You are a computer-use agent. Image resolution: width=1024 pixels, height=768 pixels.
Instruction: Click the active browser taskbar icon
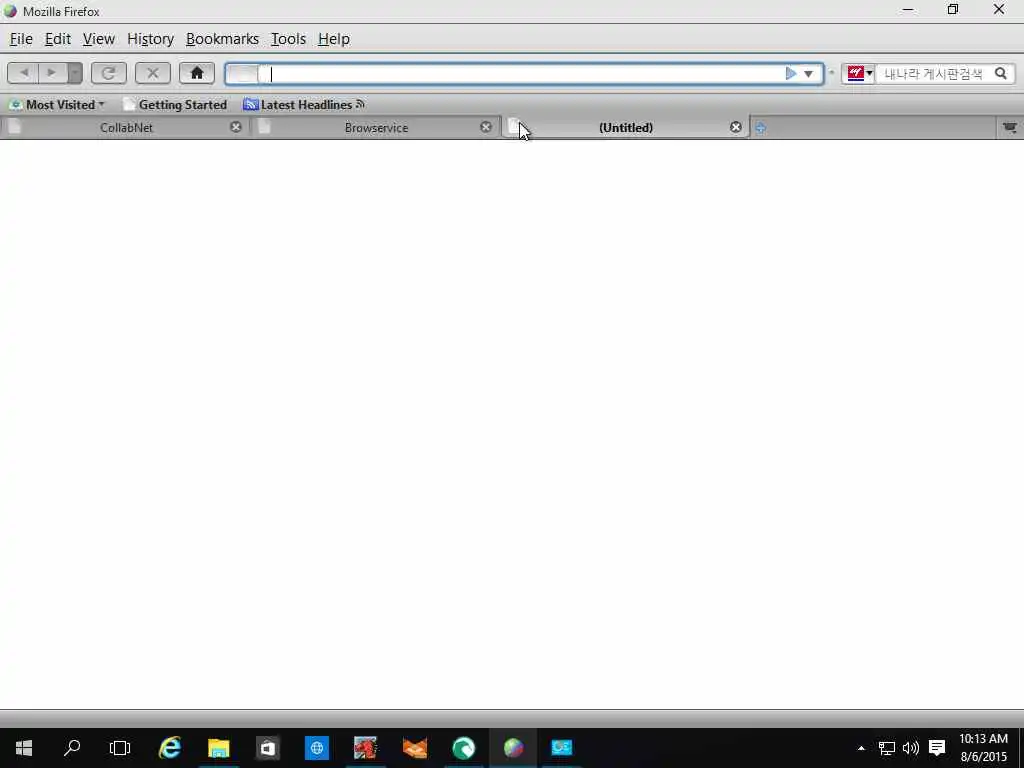[513, 748]
